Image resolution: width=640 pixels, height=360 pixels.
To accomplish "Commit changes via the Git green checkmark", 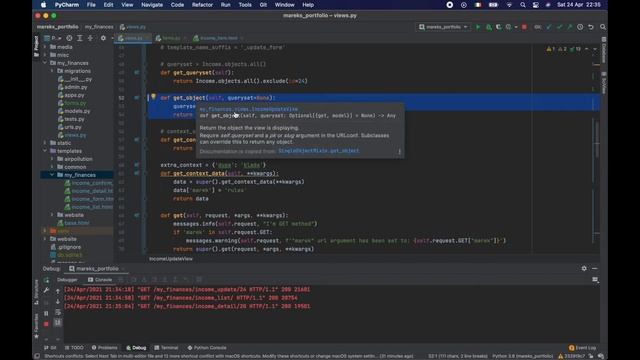I will (x=560, y=27).
